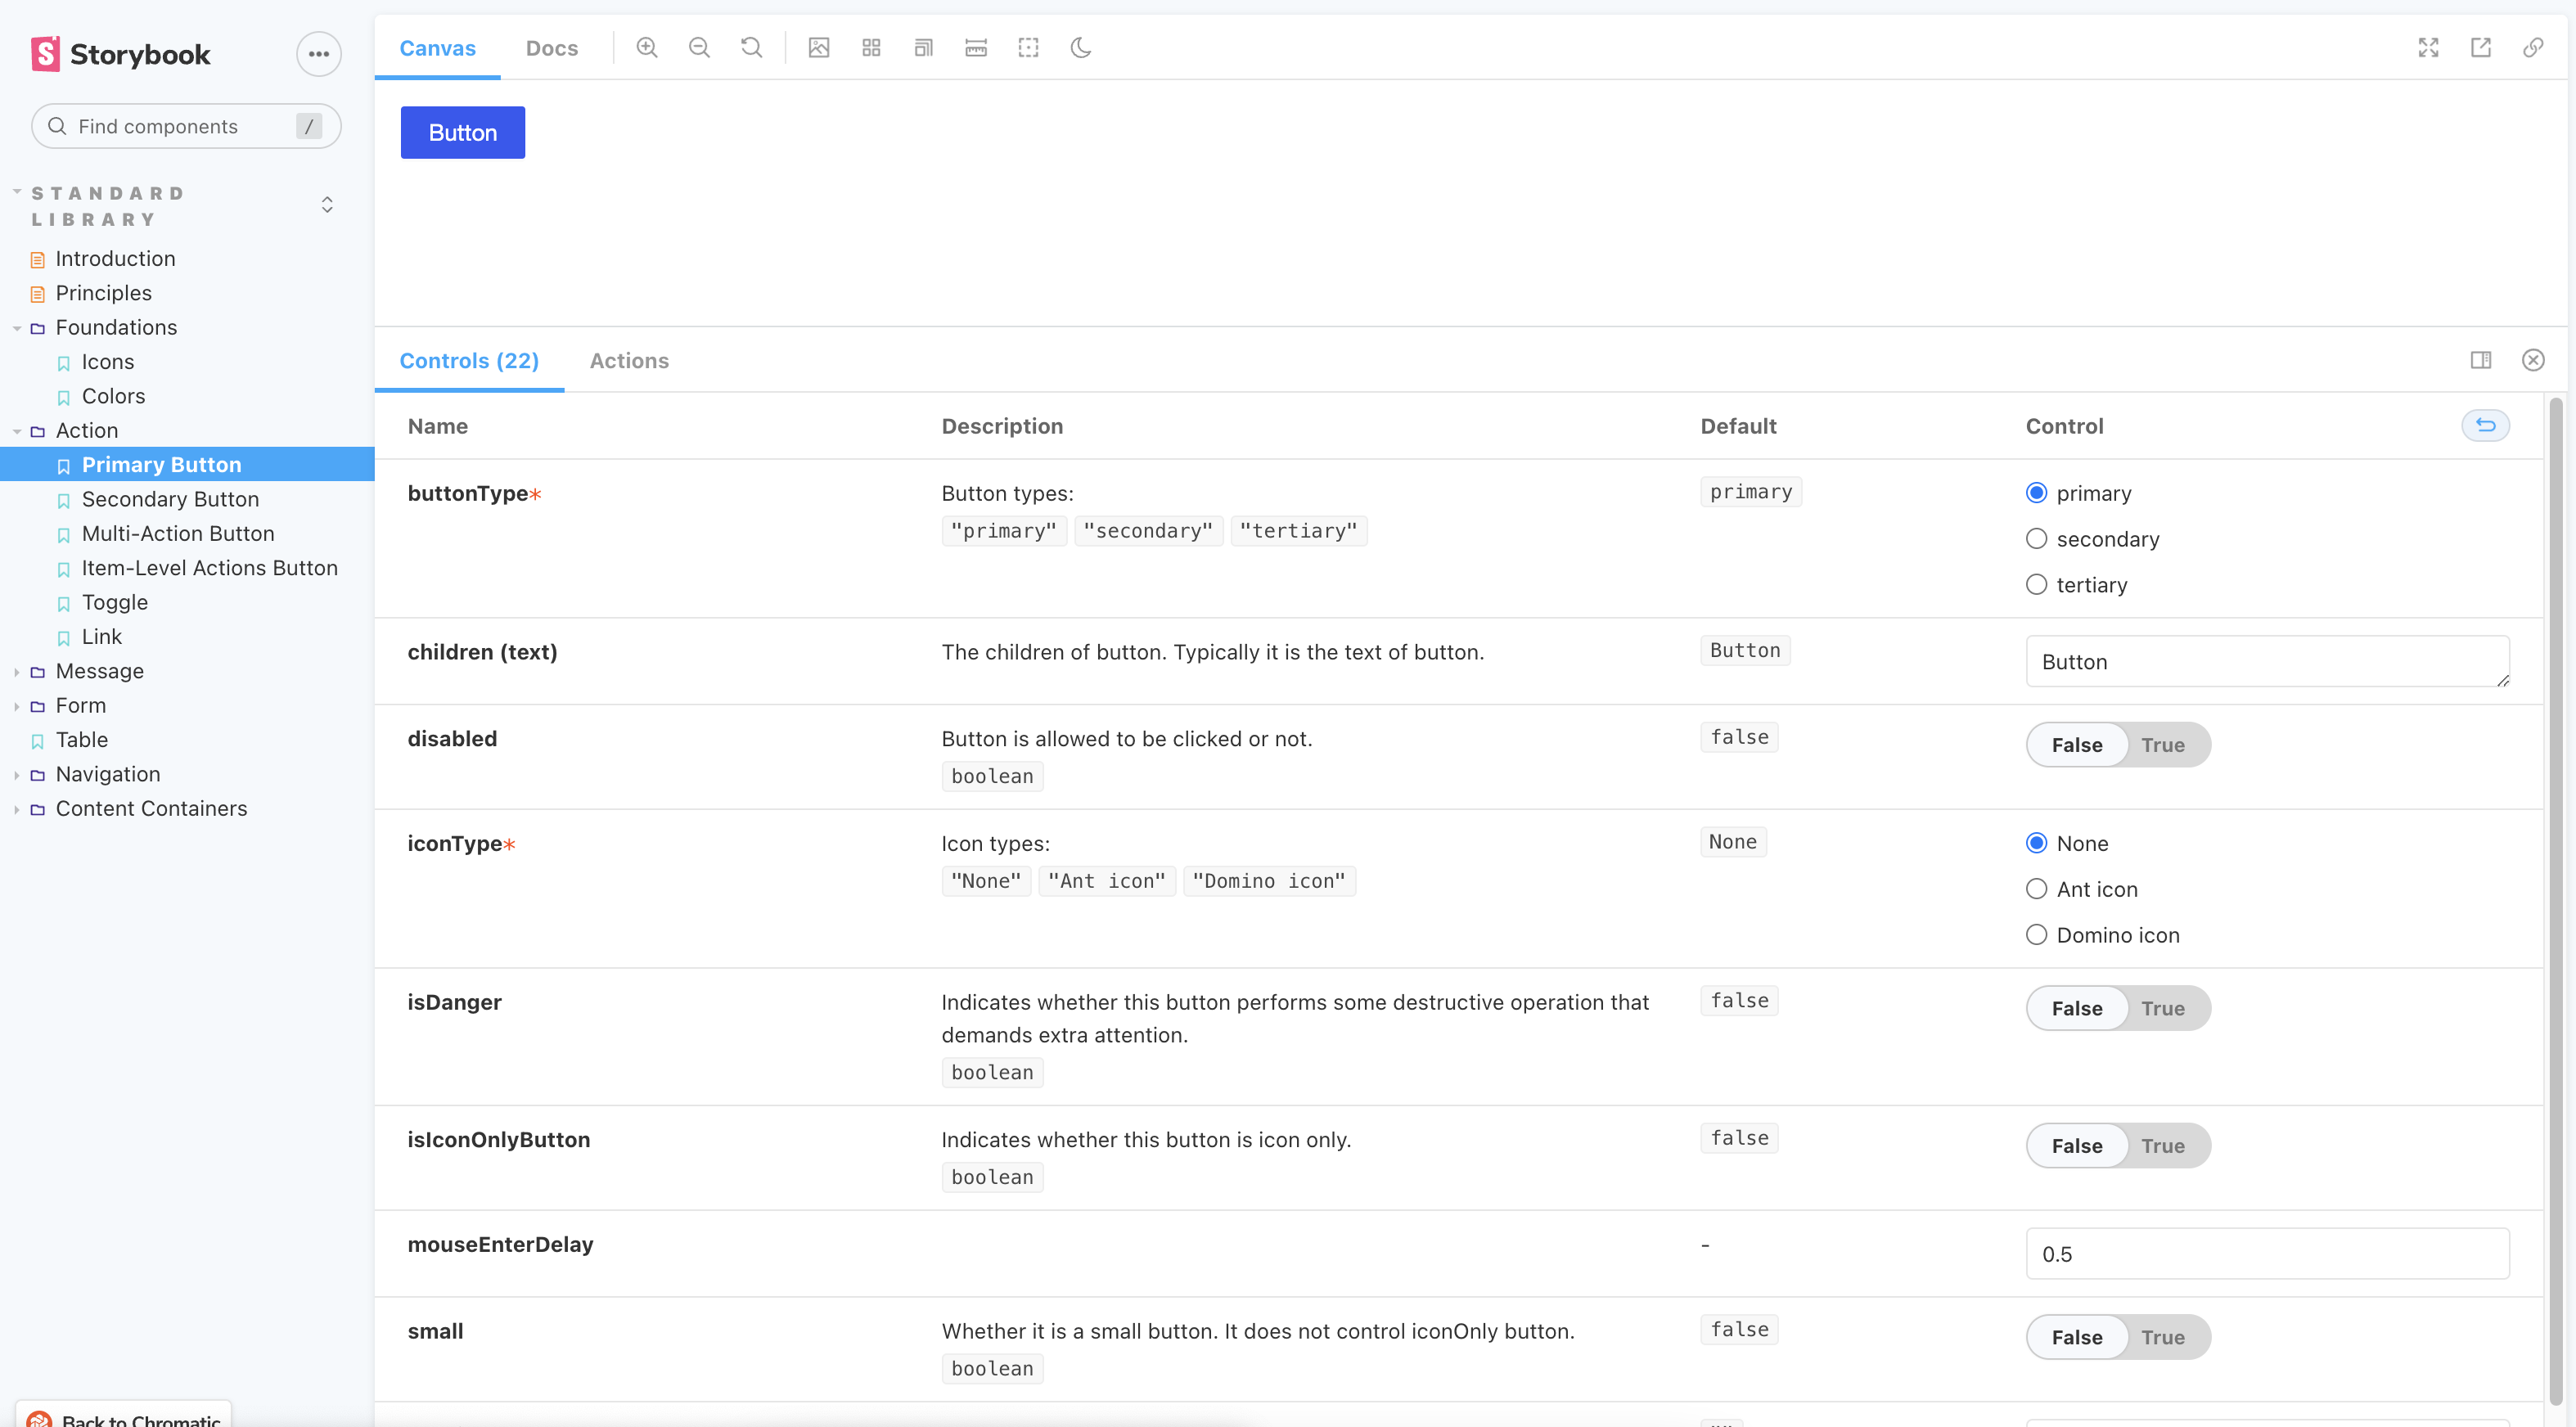Switch to the Docs tab
The width and height of the screenshot is (2576, 1427).
(x=552, y=47)
